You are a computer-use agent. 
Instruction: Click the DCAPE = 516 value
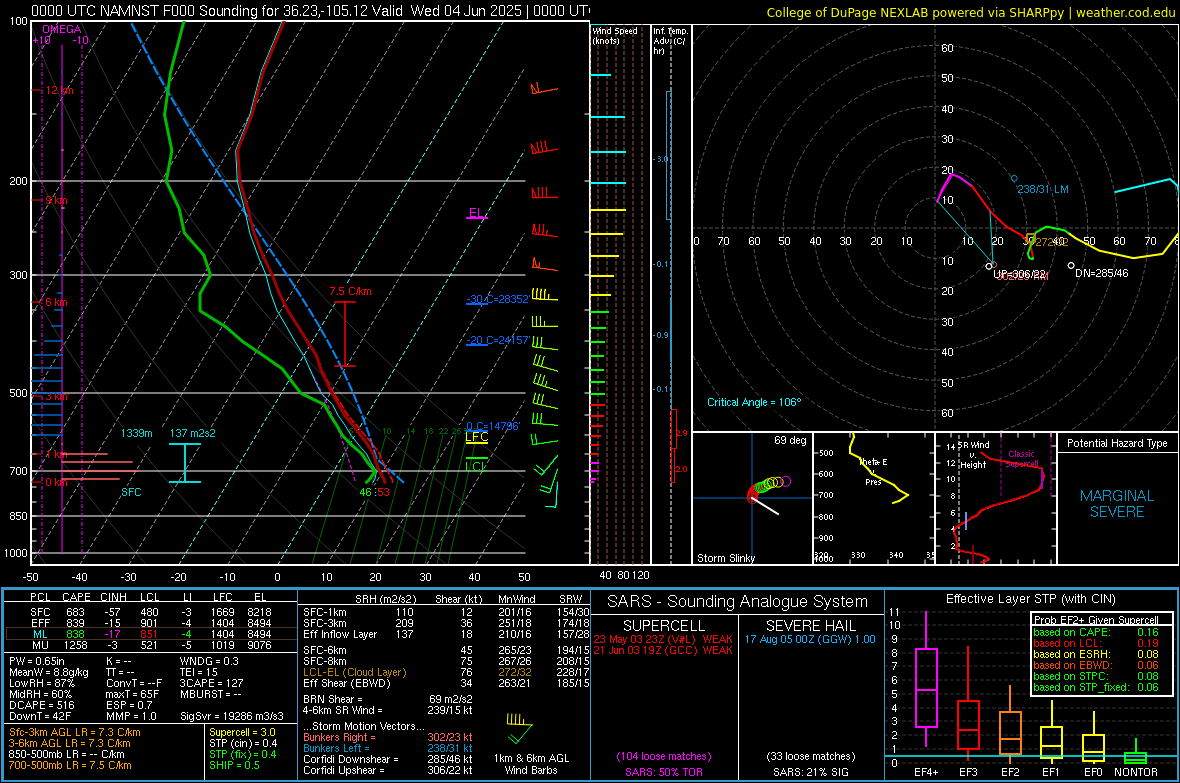(41, 705)
